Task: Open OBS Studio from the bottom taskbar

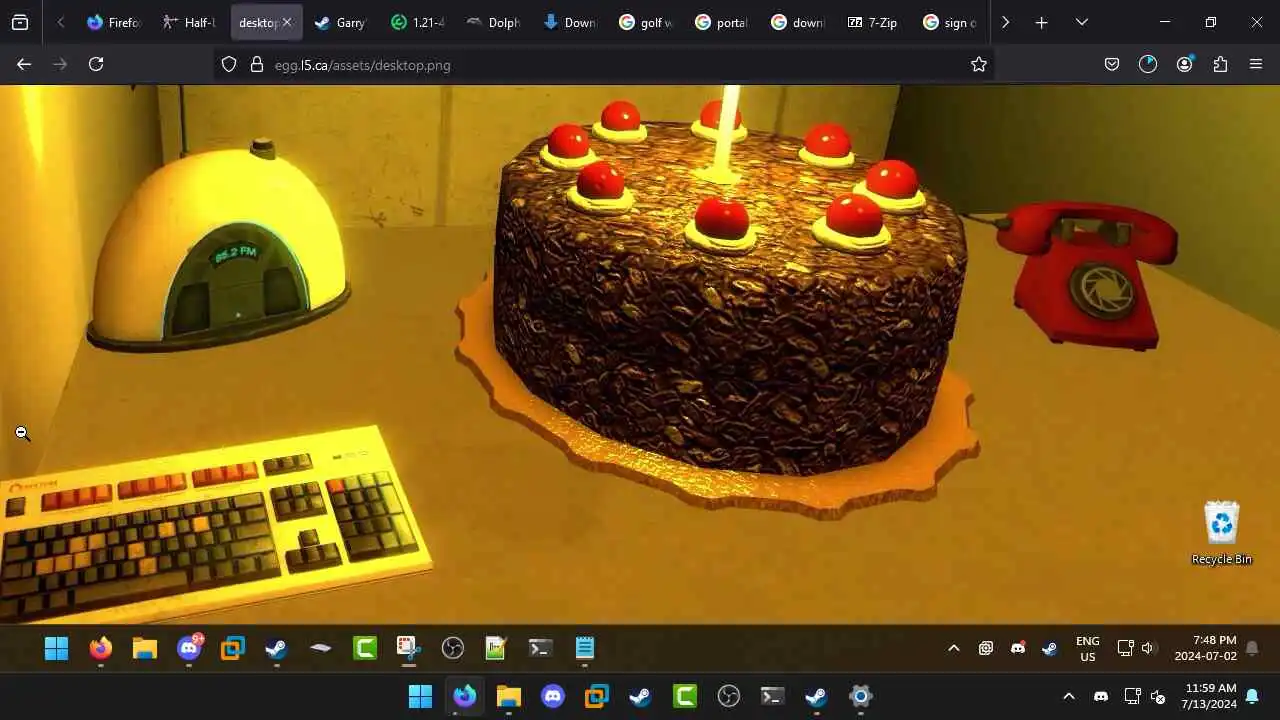Action: pyautogui.click(x=729, y=696)
